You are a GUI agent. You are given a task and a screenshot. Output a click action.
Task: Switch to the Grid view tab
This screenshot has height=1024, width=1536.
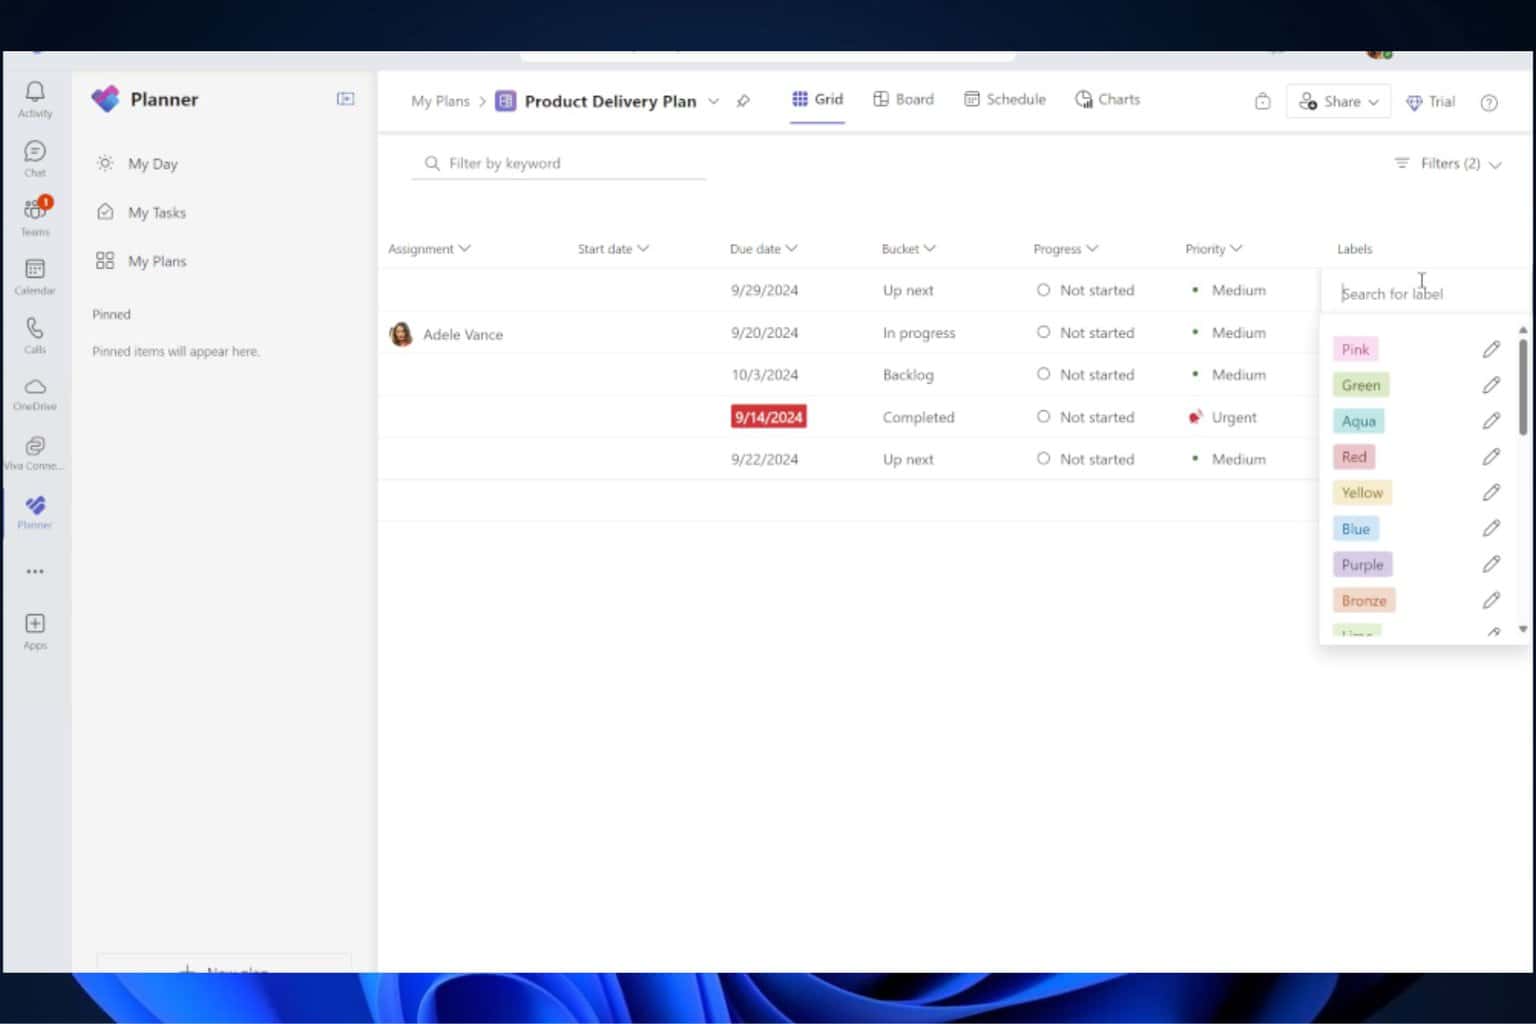tap(817, 99)
